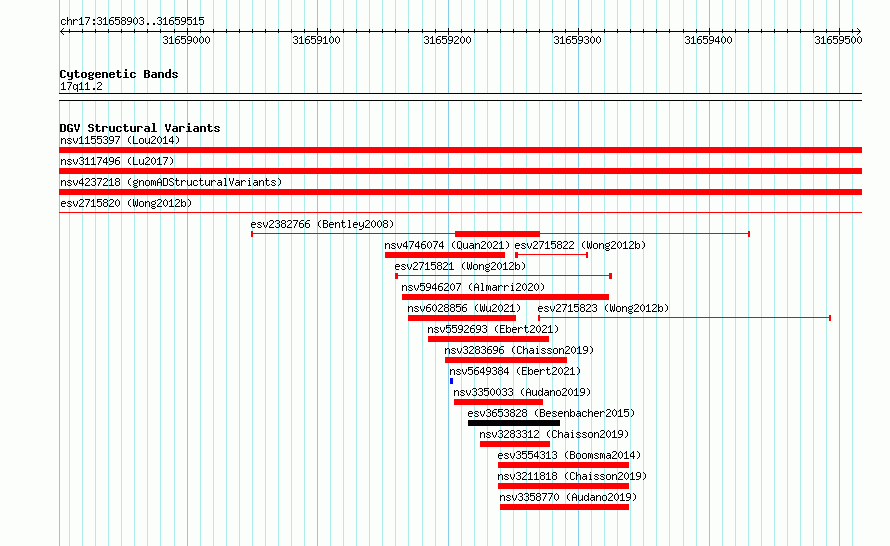This screenshot has width=890, height=546.
Task: Click the DGV Structural Variants track title
Action: click(140, 128)
